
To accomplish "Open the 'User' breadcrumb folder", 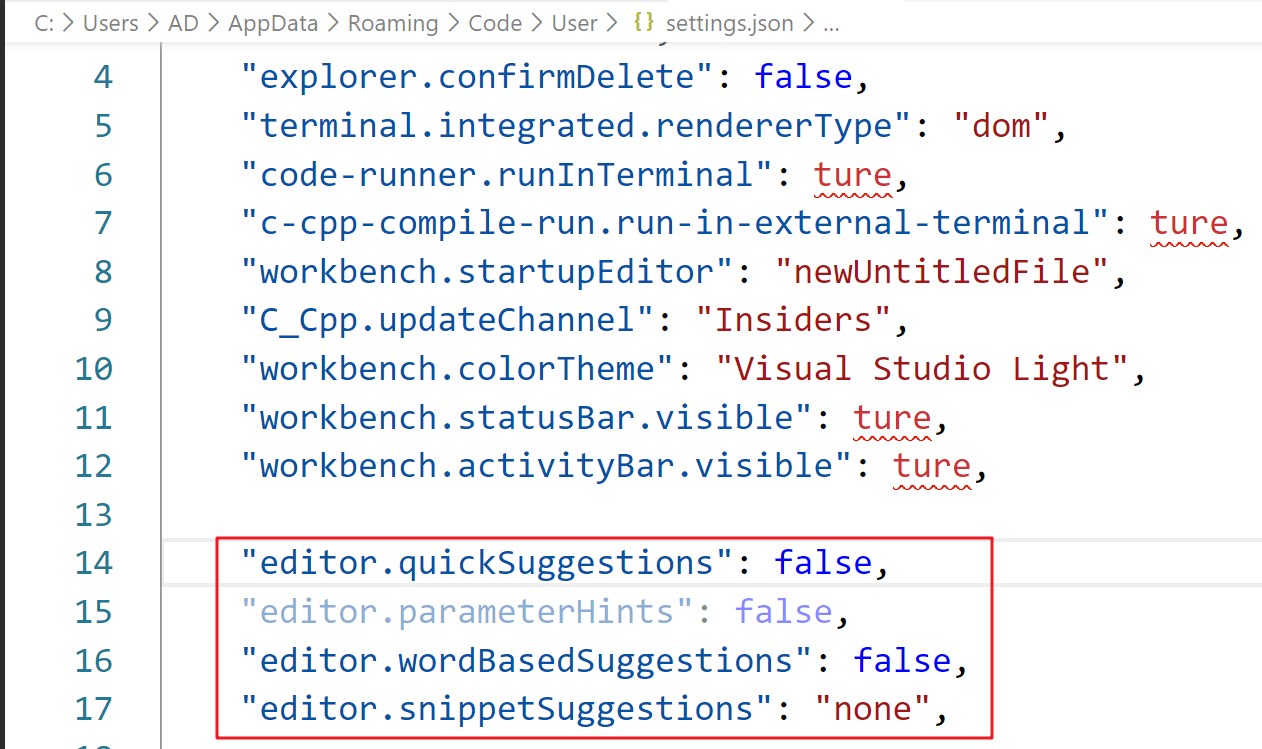I will point(575,23).
